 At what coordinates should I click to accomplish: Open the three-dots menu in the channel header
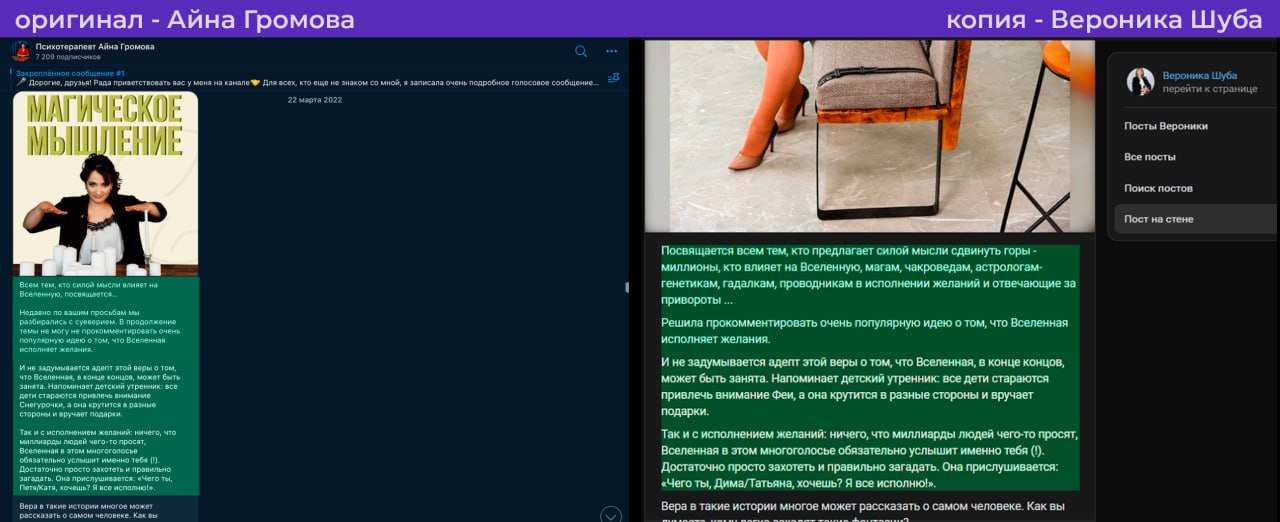click(x=611, y=51)
